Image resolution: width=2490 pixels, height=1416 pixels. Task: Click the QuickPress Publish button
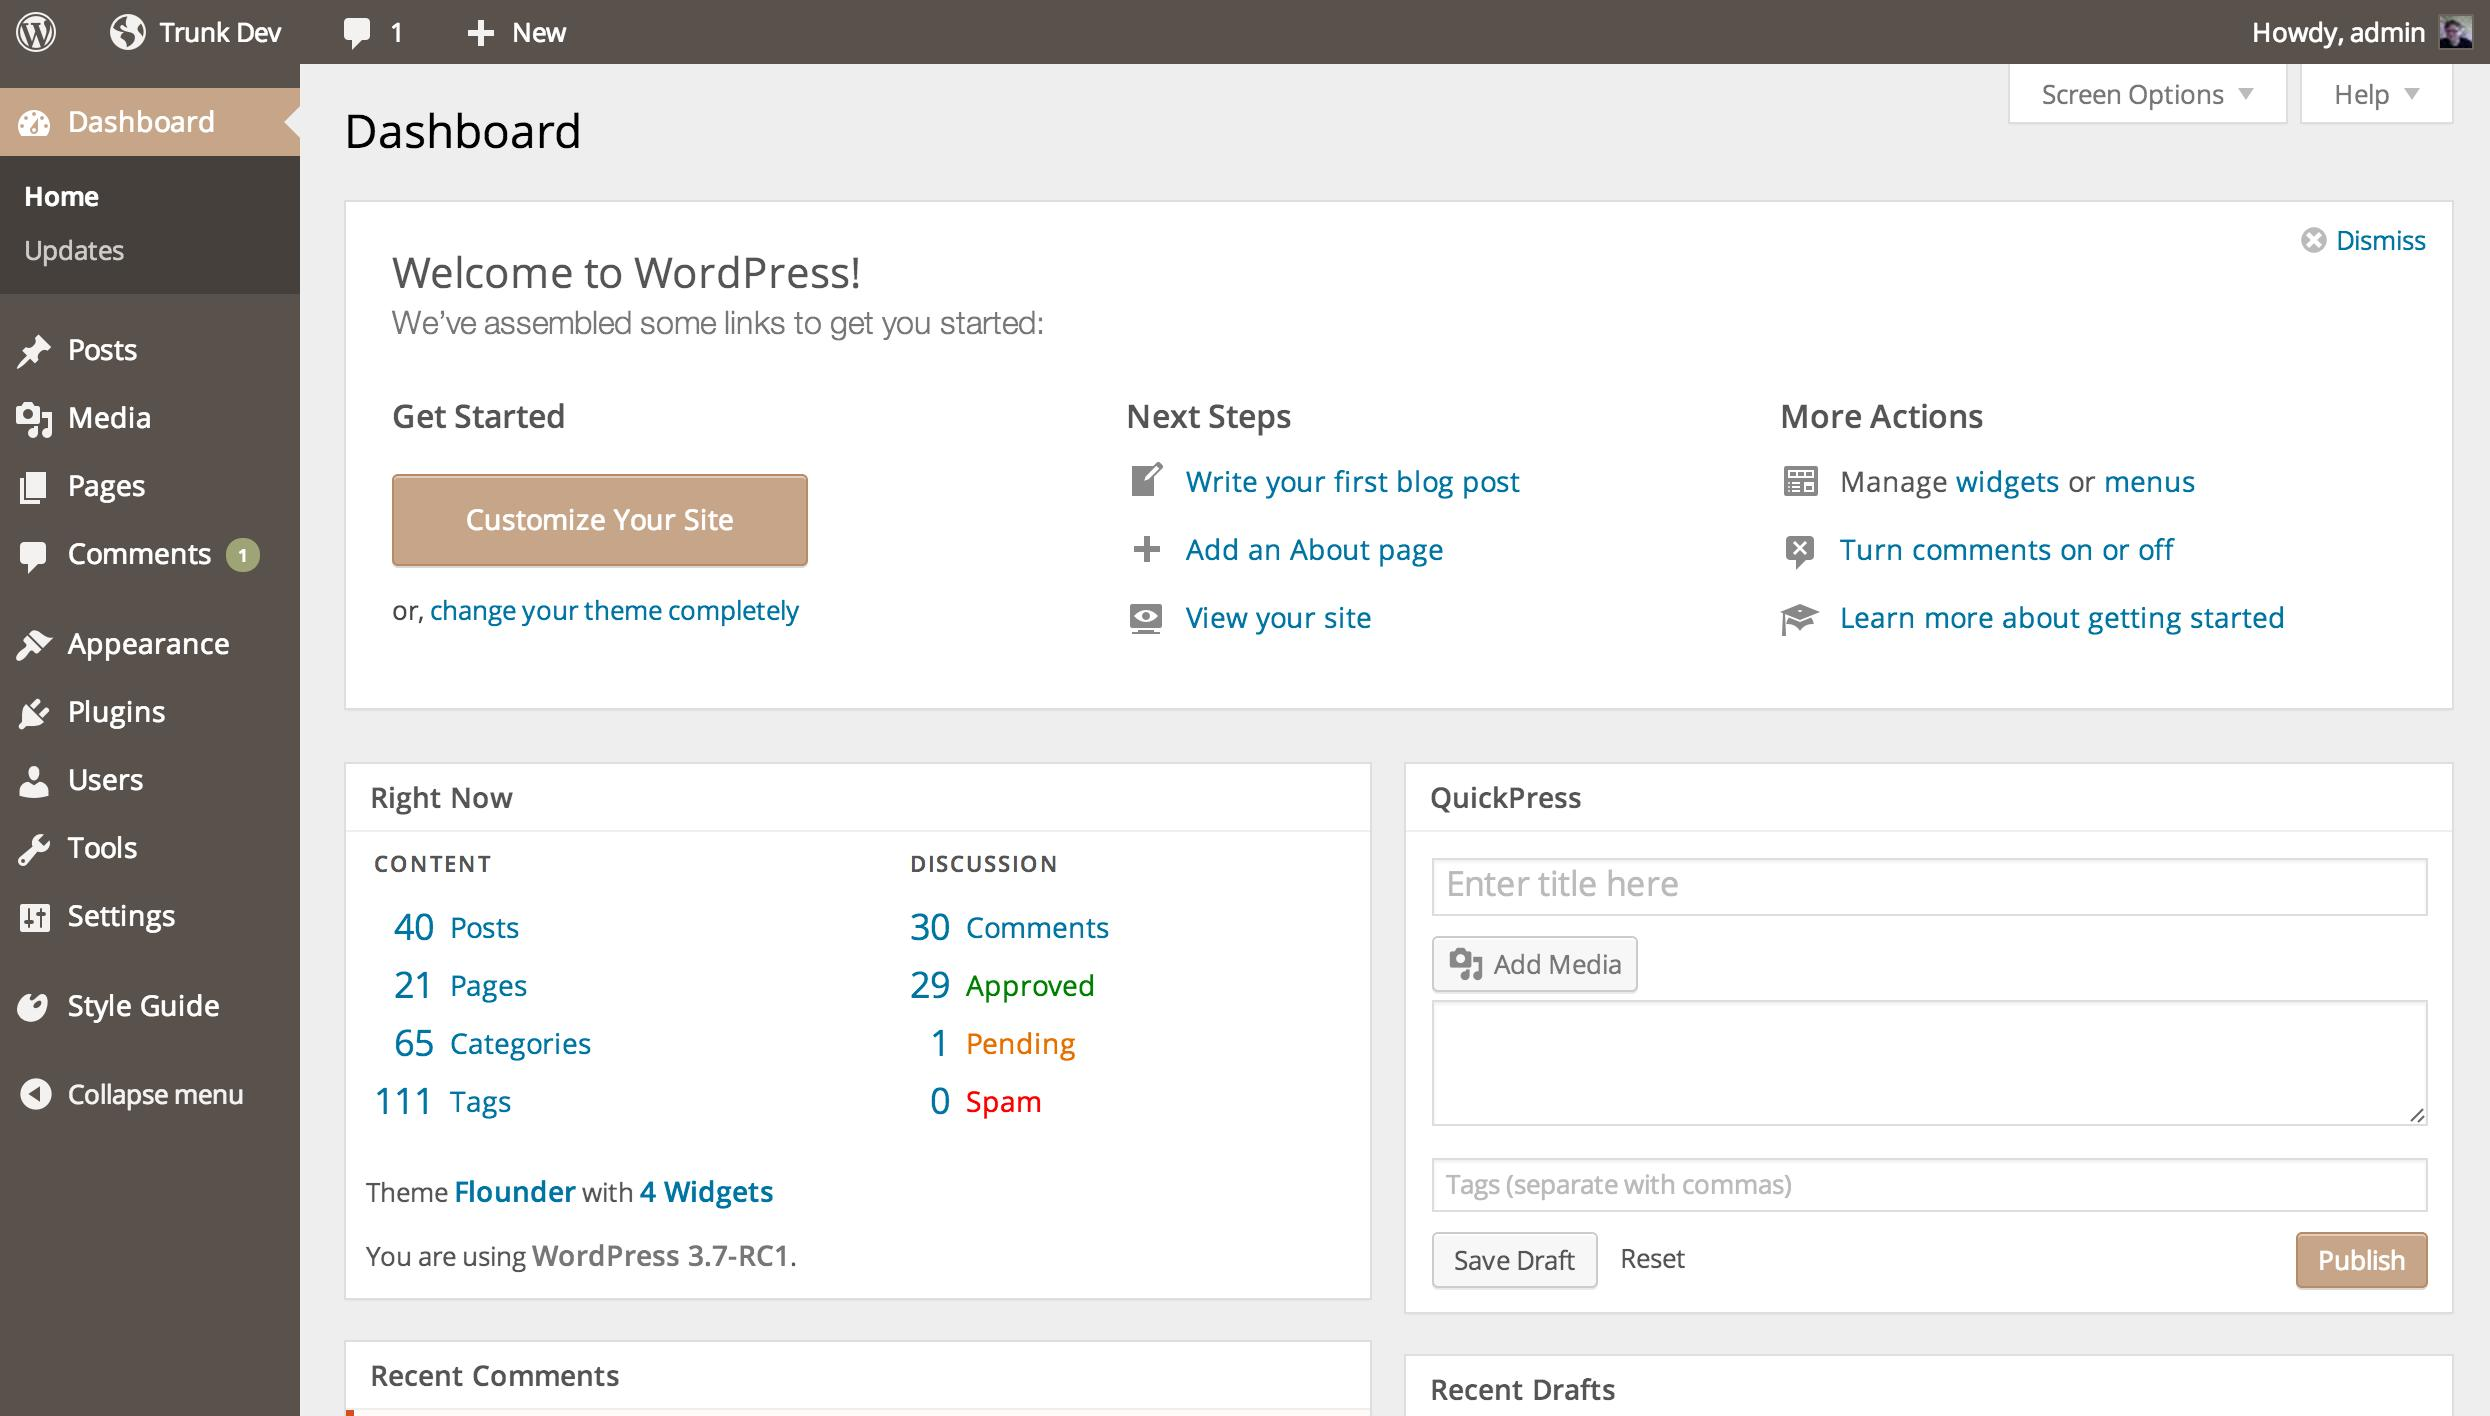[2360, 1260]
